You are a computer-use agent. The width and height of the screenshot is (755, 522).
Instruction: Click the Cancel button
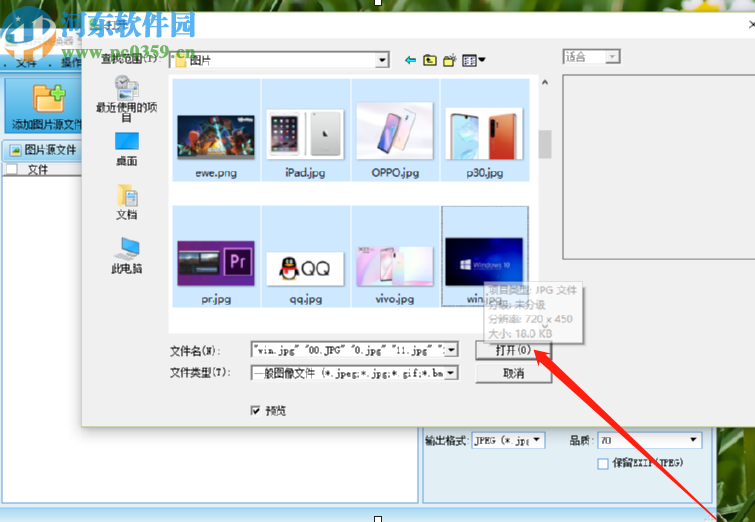coord(513,373)
